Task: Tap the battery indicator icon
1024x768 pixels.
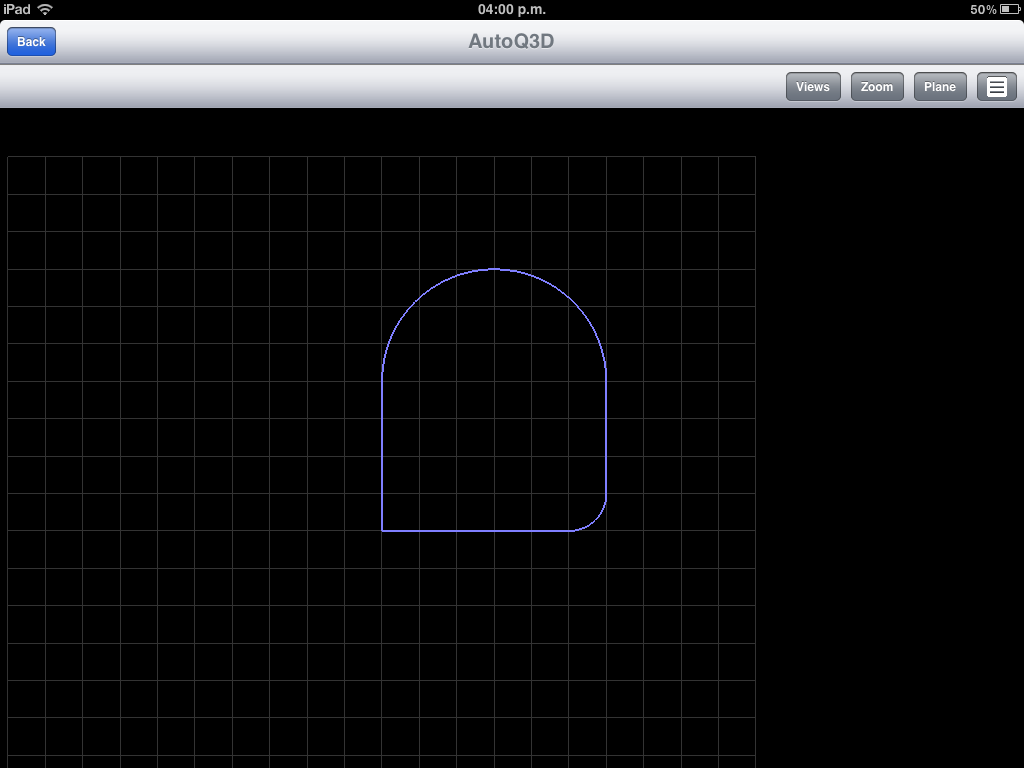Action: coord(1010,9)
